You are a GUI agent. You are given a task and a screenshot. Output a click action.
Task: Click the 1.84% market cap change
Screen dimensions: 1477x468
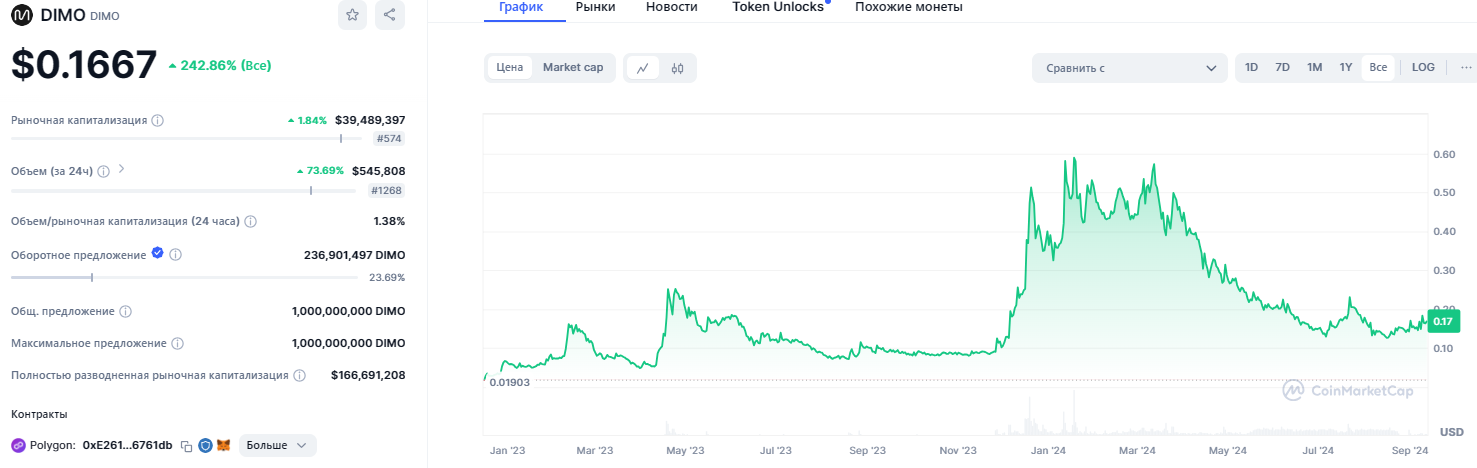(307, 120)
